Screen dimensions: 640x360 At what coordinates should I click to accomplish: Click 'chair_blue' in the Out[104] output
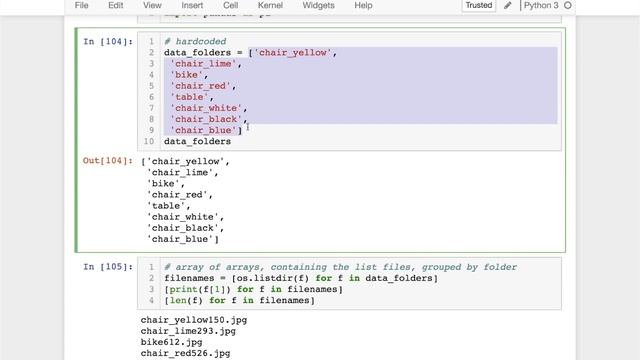coord(180,239)
